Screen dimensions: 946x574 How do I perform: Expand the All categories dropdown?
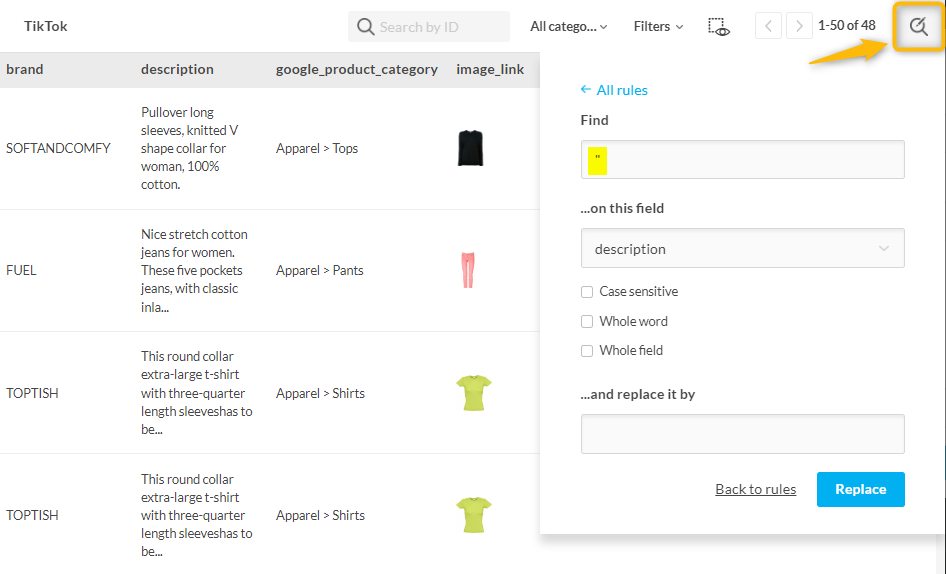(568, 27)
